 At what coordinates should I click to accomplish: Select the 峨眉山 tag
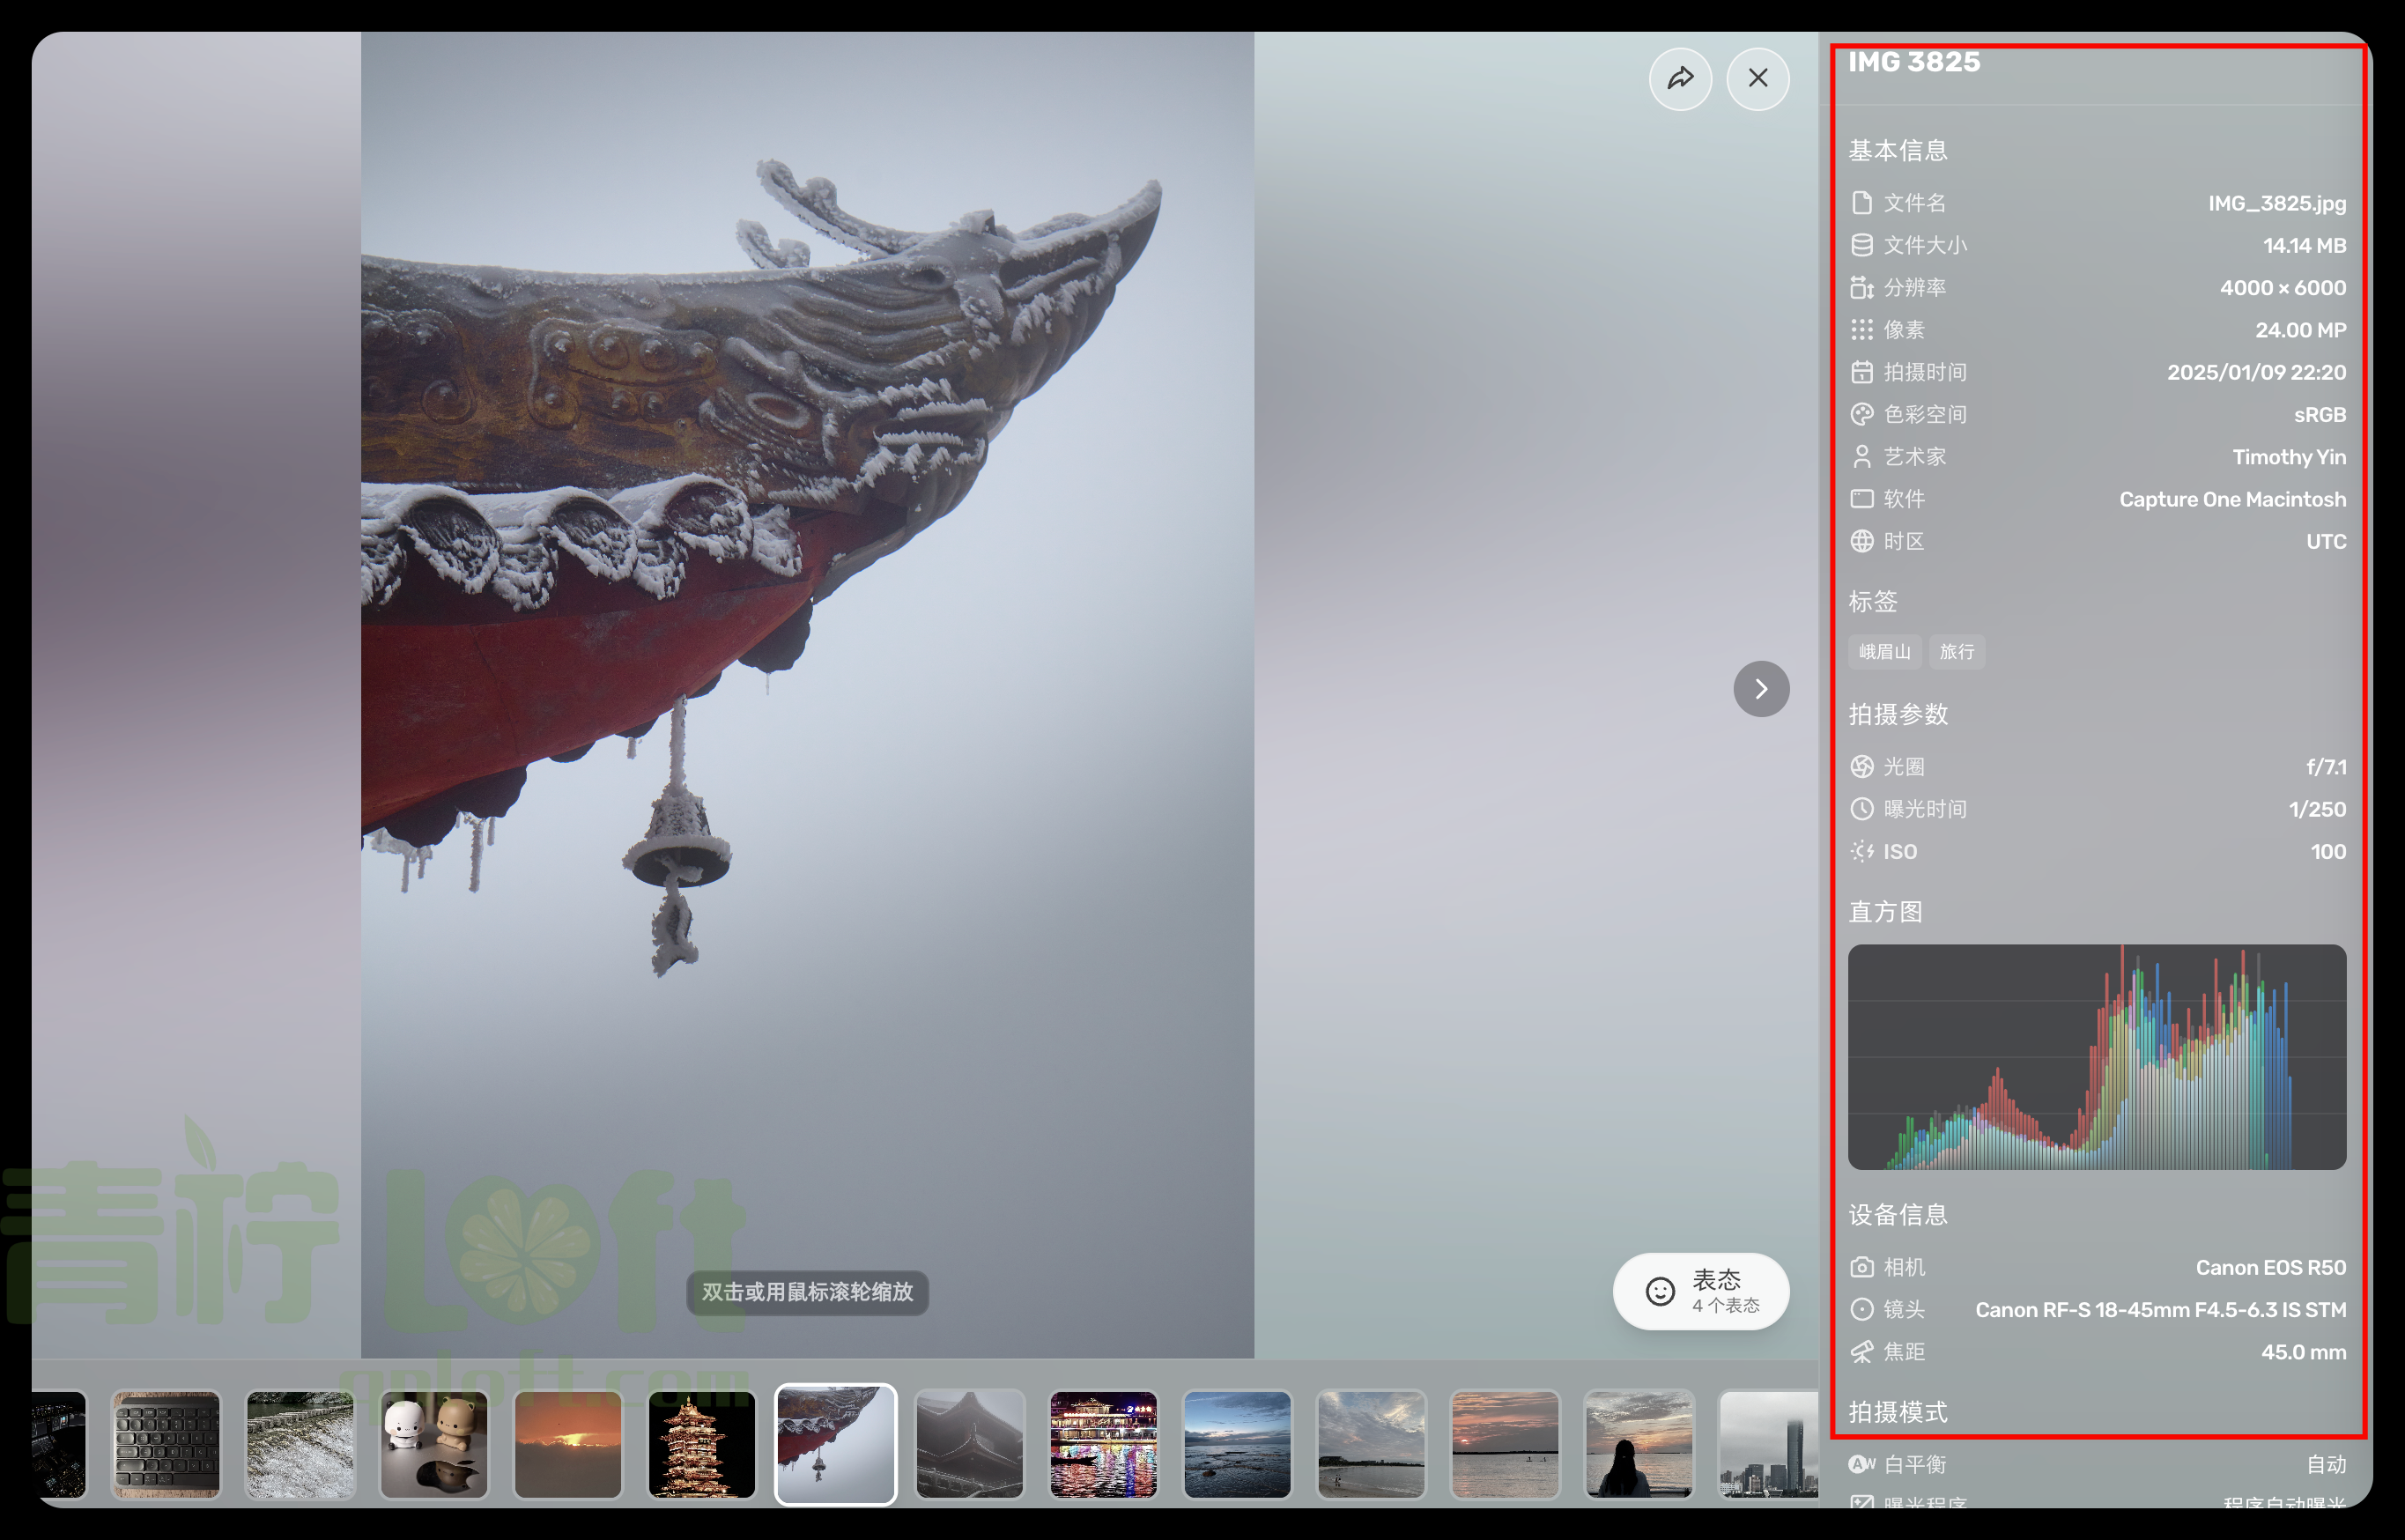click(1884, 652)
